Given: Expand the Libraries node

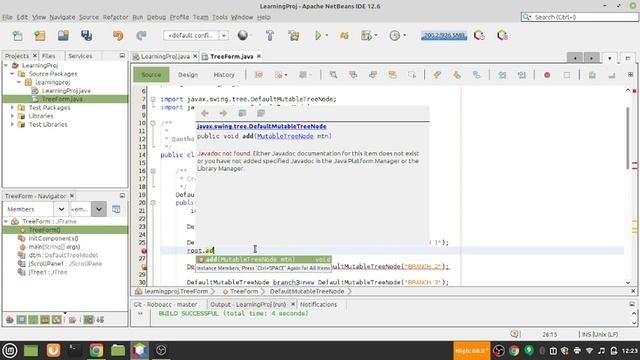Looking at the screenshot, I should click(x=12, y=116).
